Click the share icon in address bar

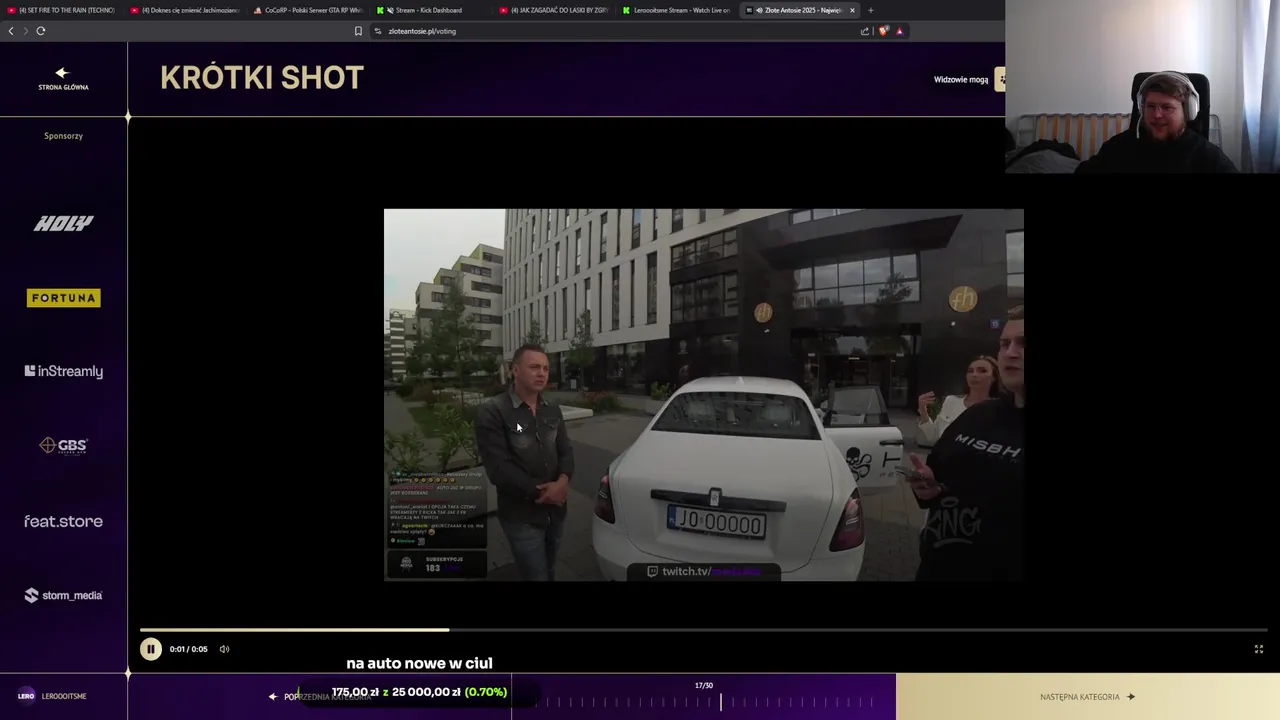865,31
